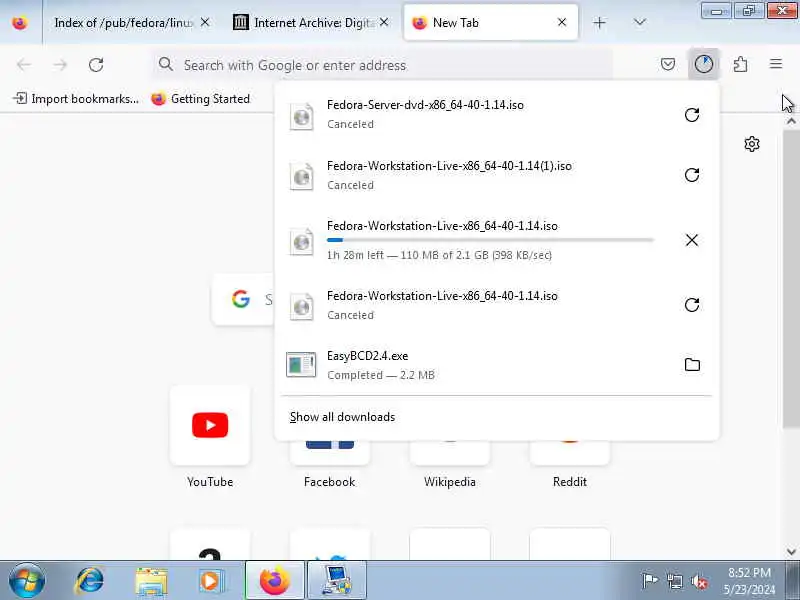Image resolution: width=800 pixels, height=600 pixels.
Task: Open the Windows Start menu
Action: pos(27,581)
